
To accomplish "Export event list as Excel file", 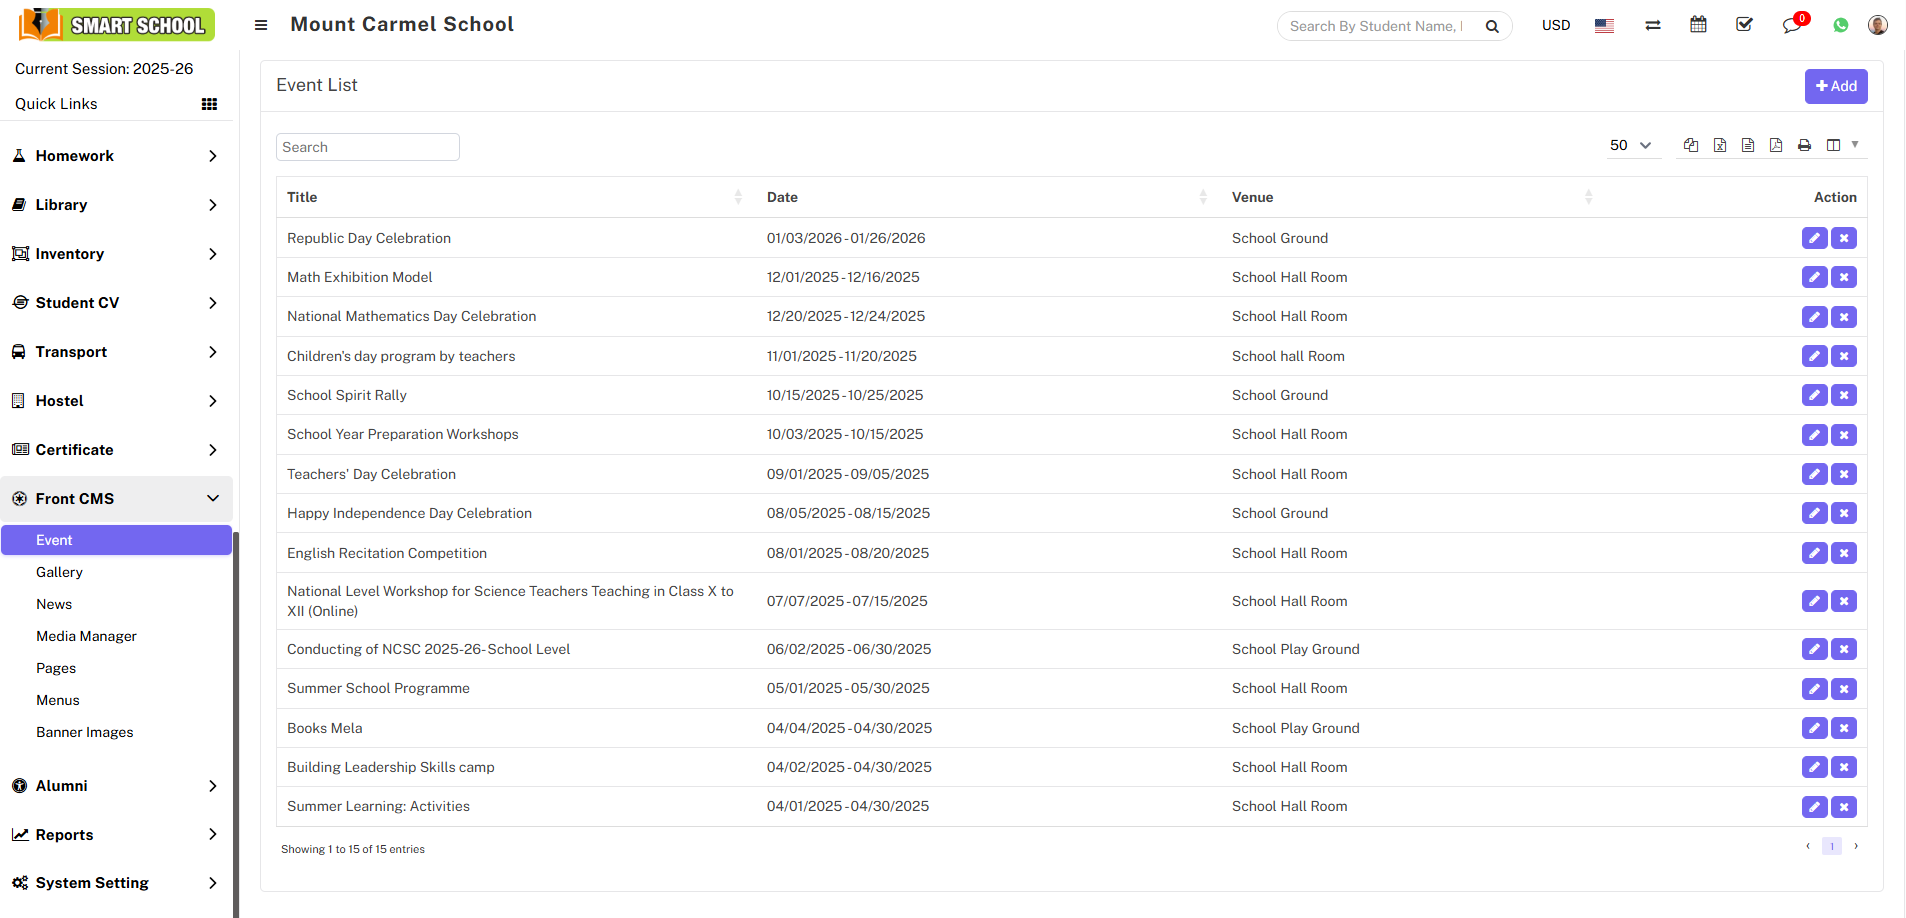I will (x=1719, y=145).
